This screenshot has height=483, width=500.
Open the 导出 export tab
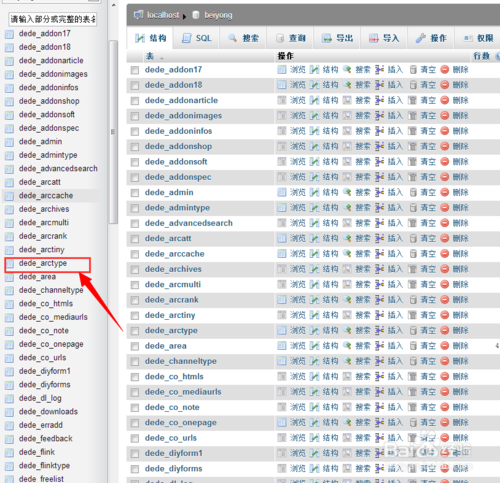point(337,38)
